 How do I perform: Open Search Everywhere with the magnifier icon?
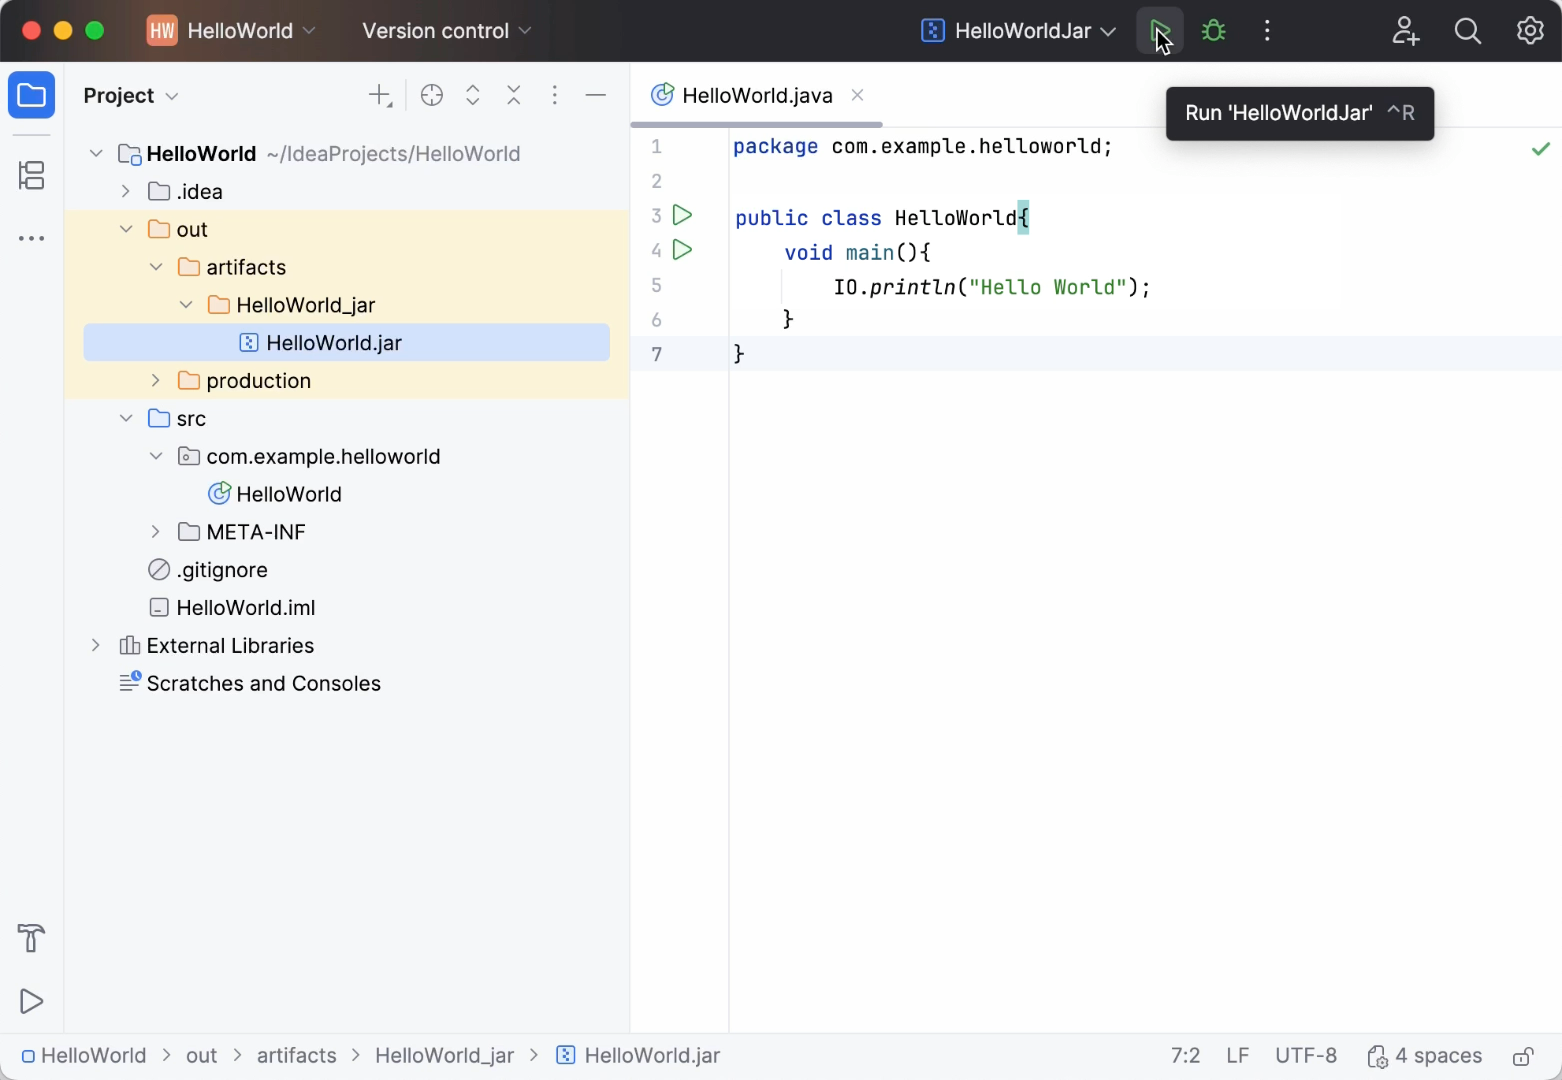coord(1467,31)
